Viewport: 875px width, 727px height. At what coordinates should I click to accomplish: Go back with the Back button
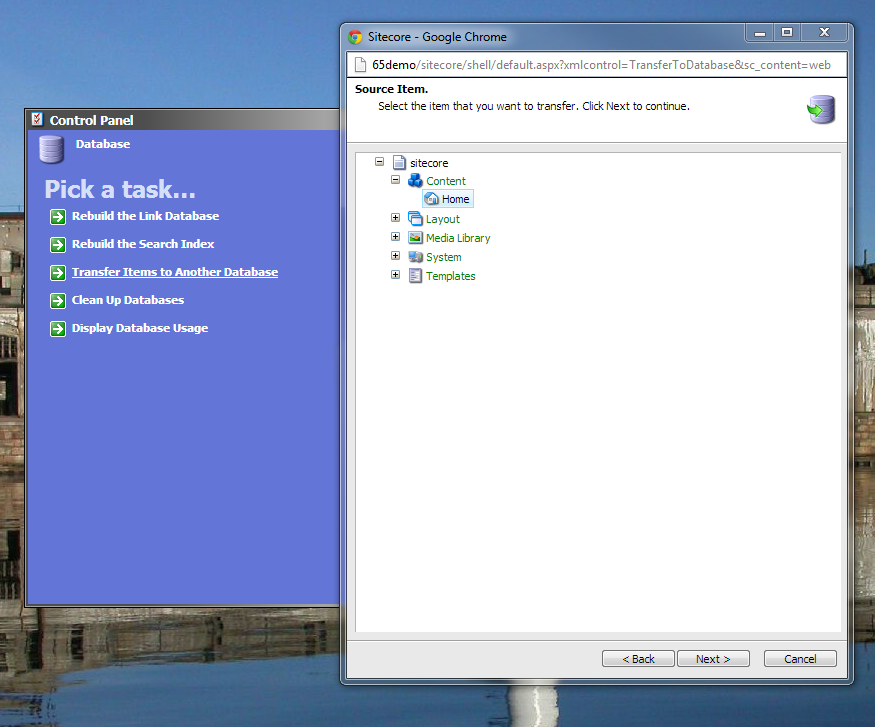[638, 659]
